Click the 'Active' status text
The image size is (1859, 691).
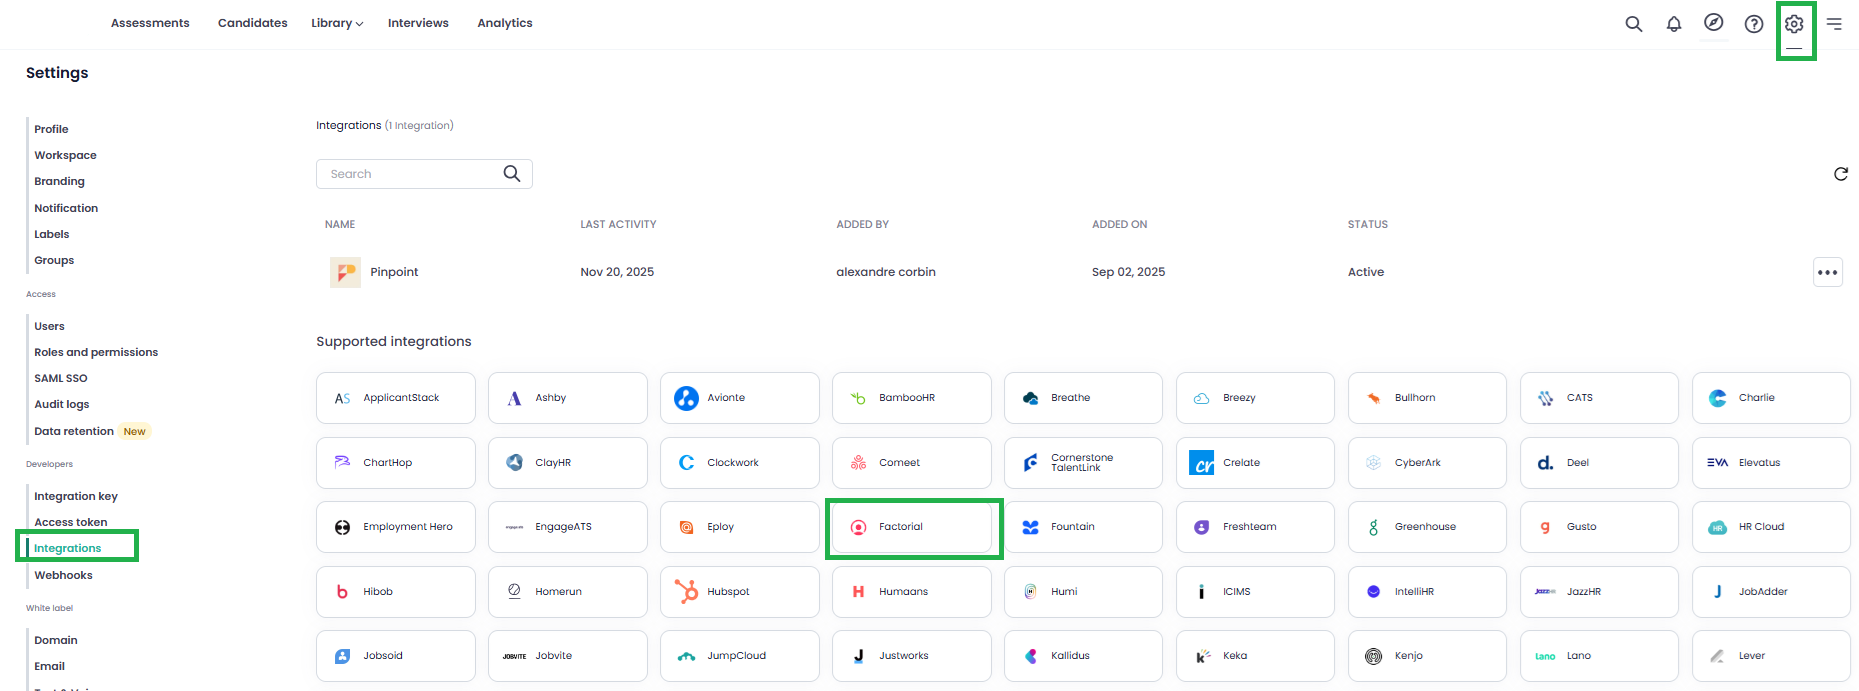tap(1366, 272)
